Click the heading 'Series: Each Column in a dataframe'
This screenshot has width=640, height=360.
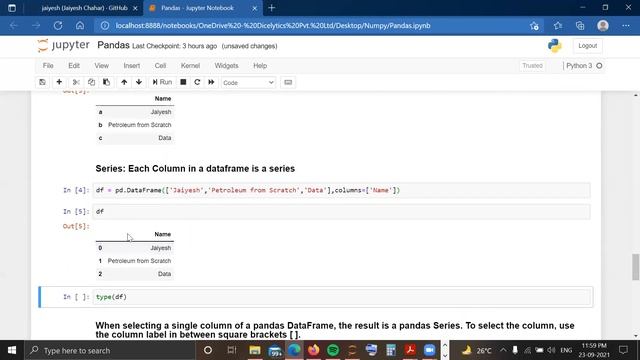click(195, 169)
